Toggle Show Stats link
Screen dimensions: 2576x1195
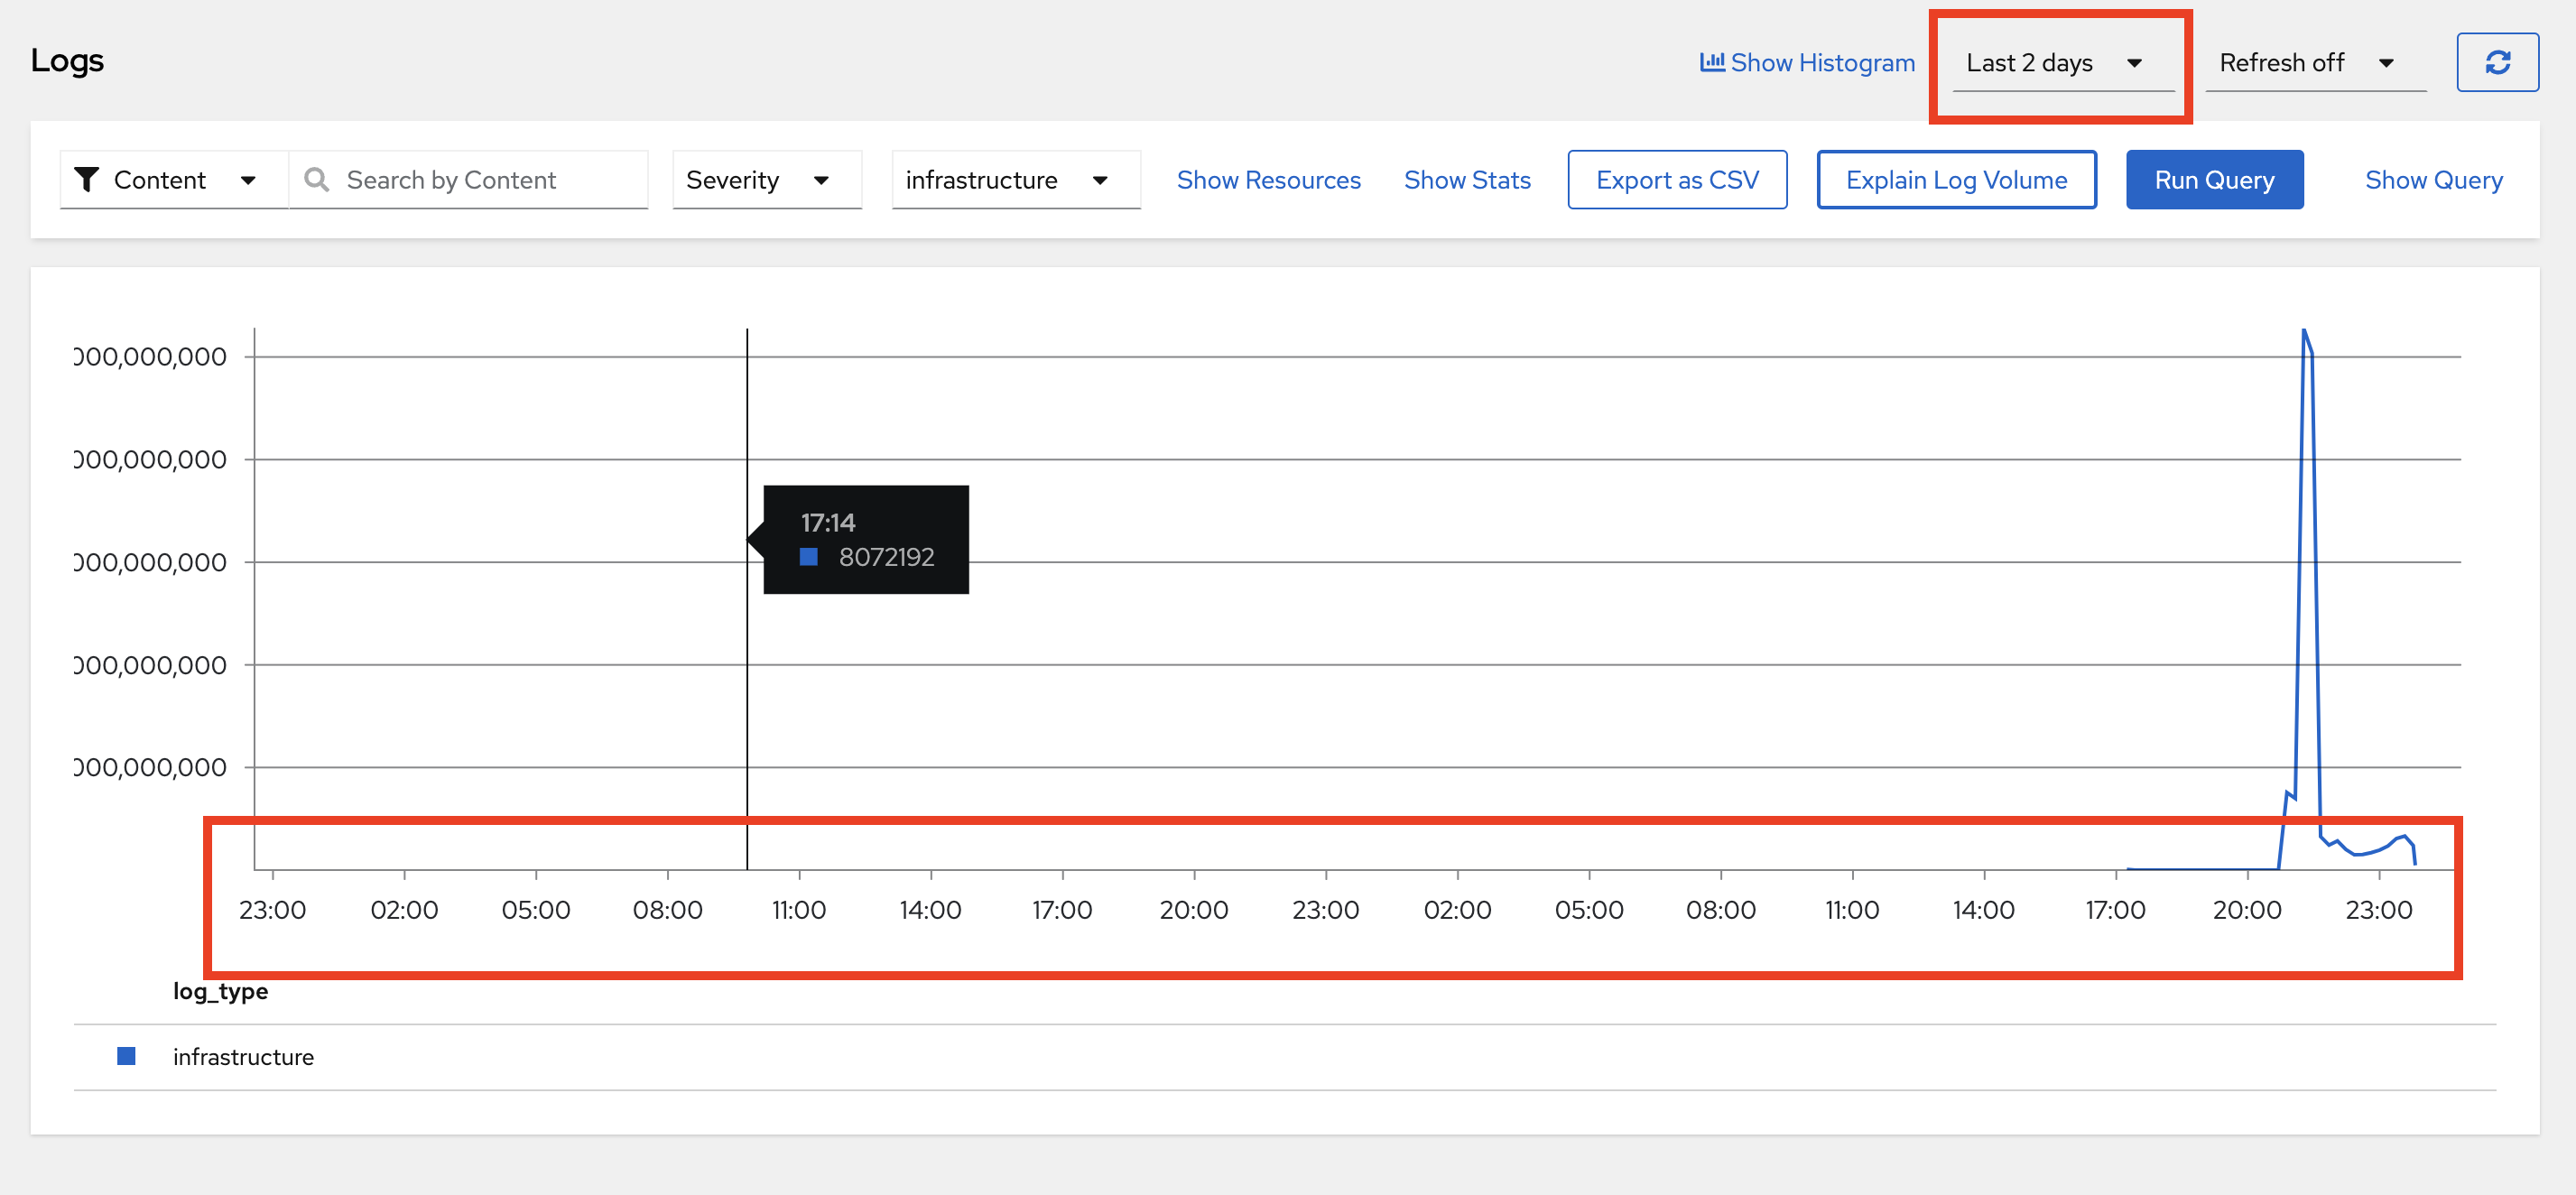[1466, 180]
